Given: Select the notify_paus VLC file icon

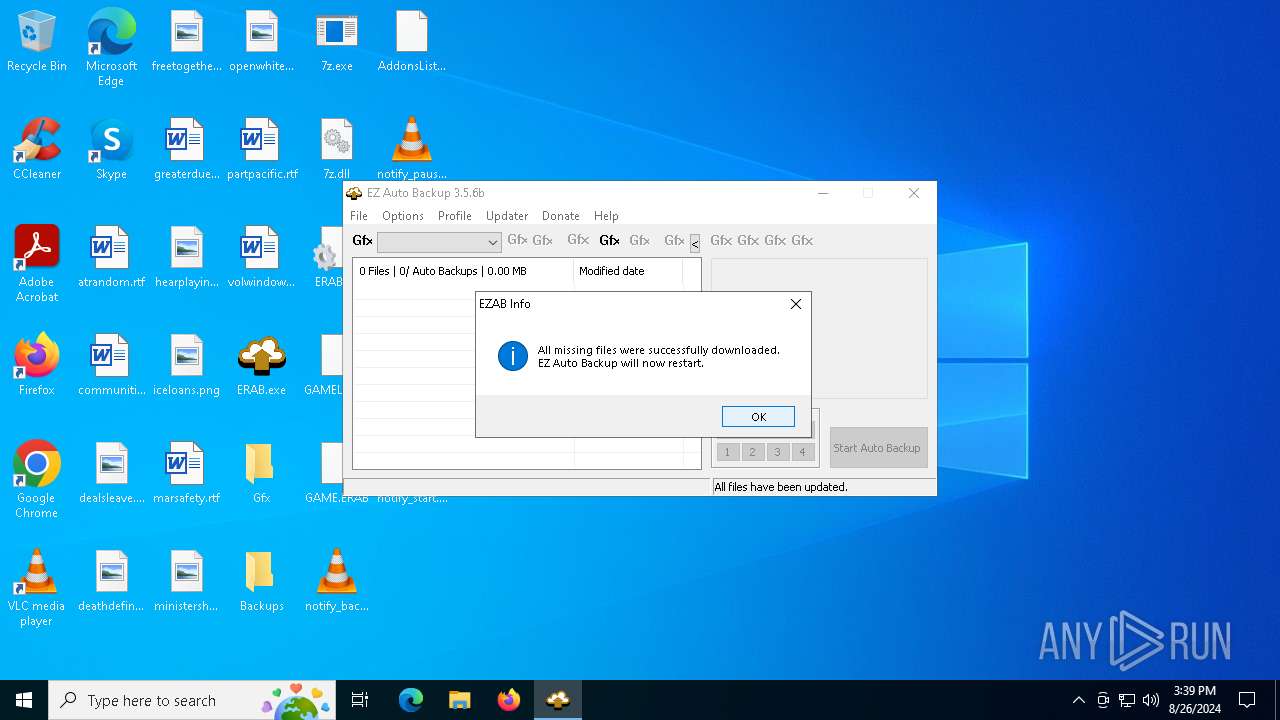Looking at the screenshot, I should (x=412, y=149).
